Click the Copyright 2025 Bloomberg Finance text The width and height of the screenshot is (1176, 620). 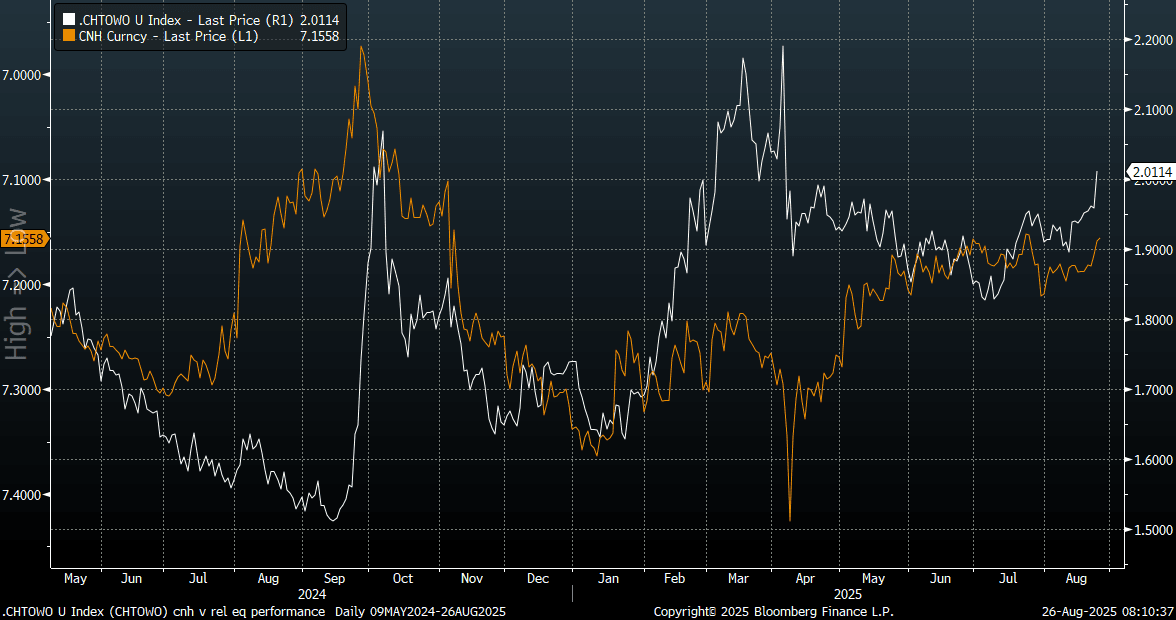[x=773, y=611]
